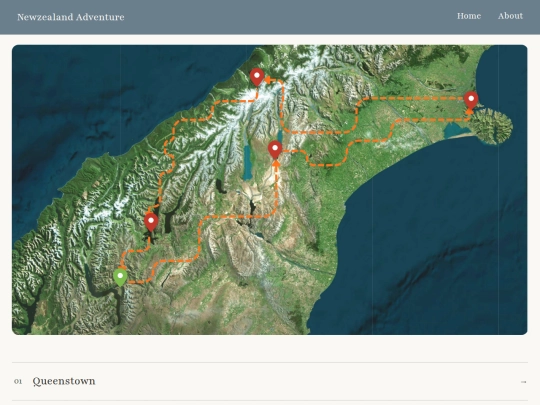Open the Home navigation item
Screen dimensions: 540x405
469,16
